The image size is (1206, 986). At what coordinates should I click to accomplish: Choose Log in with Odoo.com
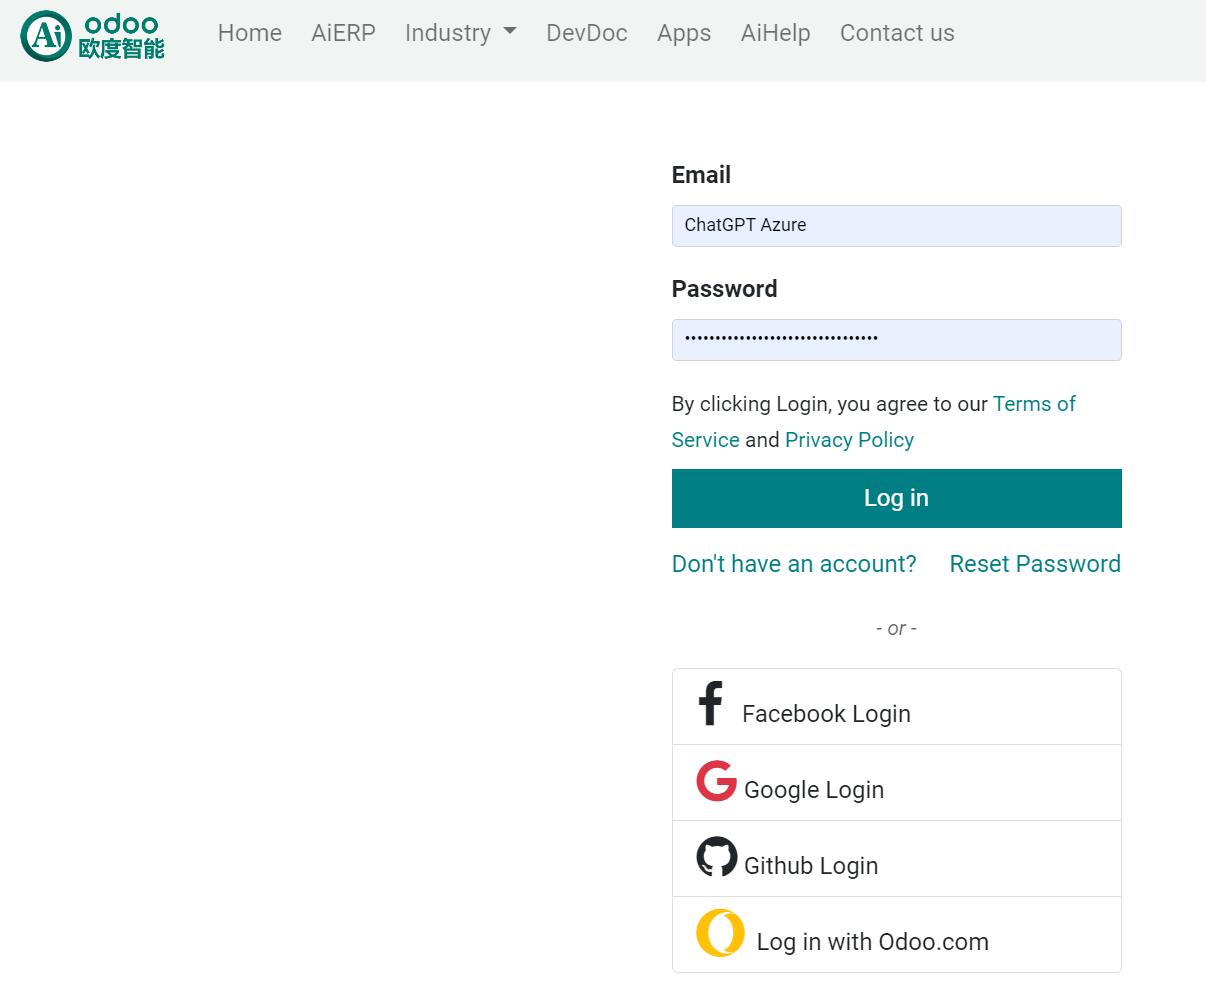click(897, 935)
